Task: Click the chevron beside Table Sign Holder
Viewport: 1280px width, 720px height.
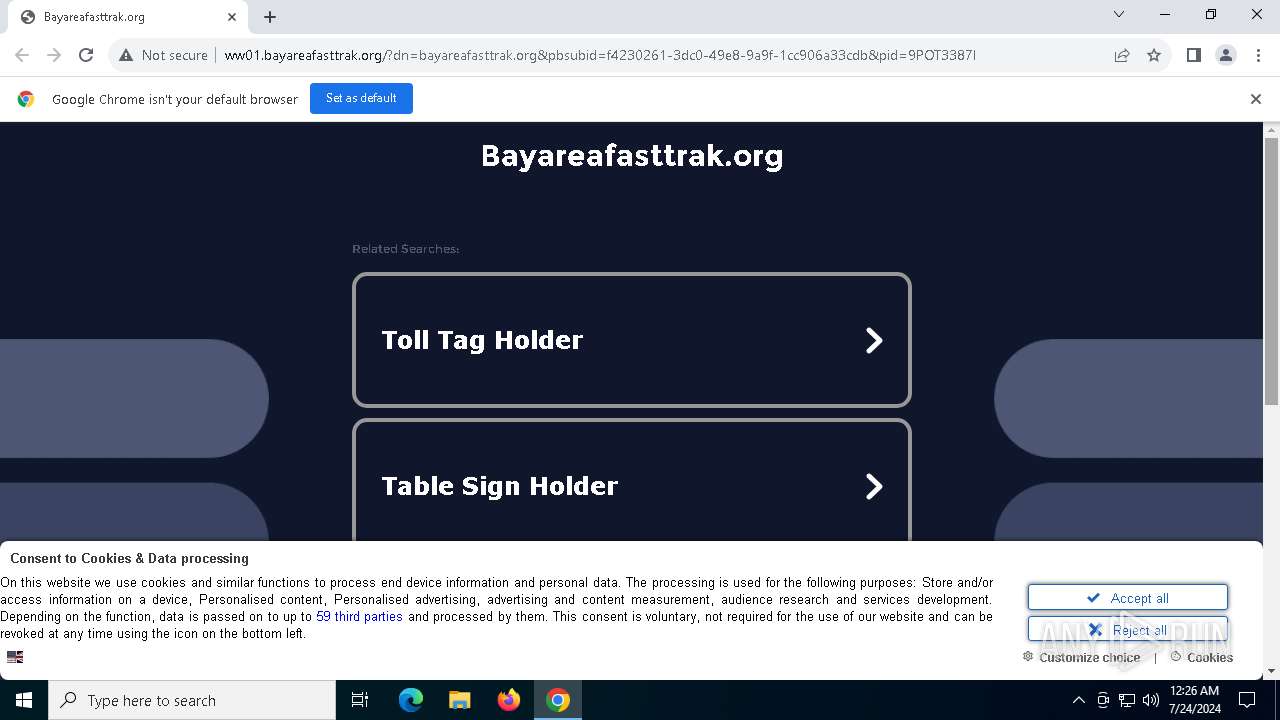Action: click(x=873, y=487)
